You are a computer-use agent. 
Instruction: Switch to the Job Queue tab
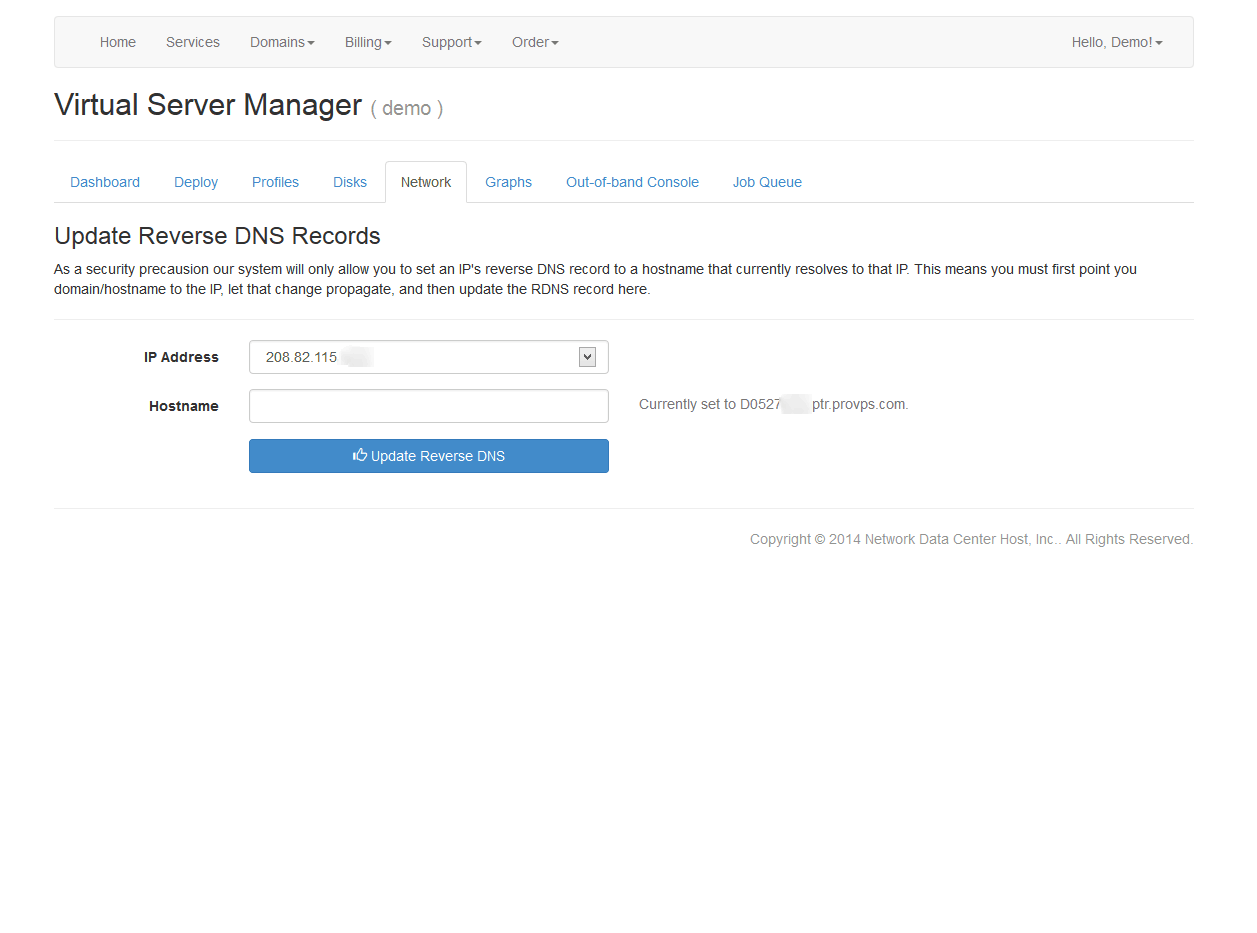(767, 182)
